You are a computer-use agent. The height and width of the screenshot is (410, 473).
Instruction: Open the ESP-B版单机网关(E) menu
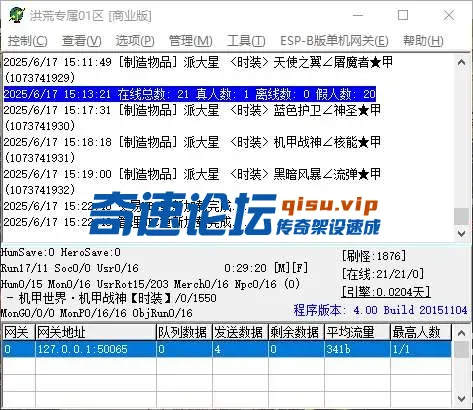pos(334,41)
